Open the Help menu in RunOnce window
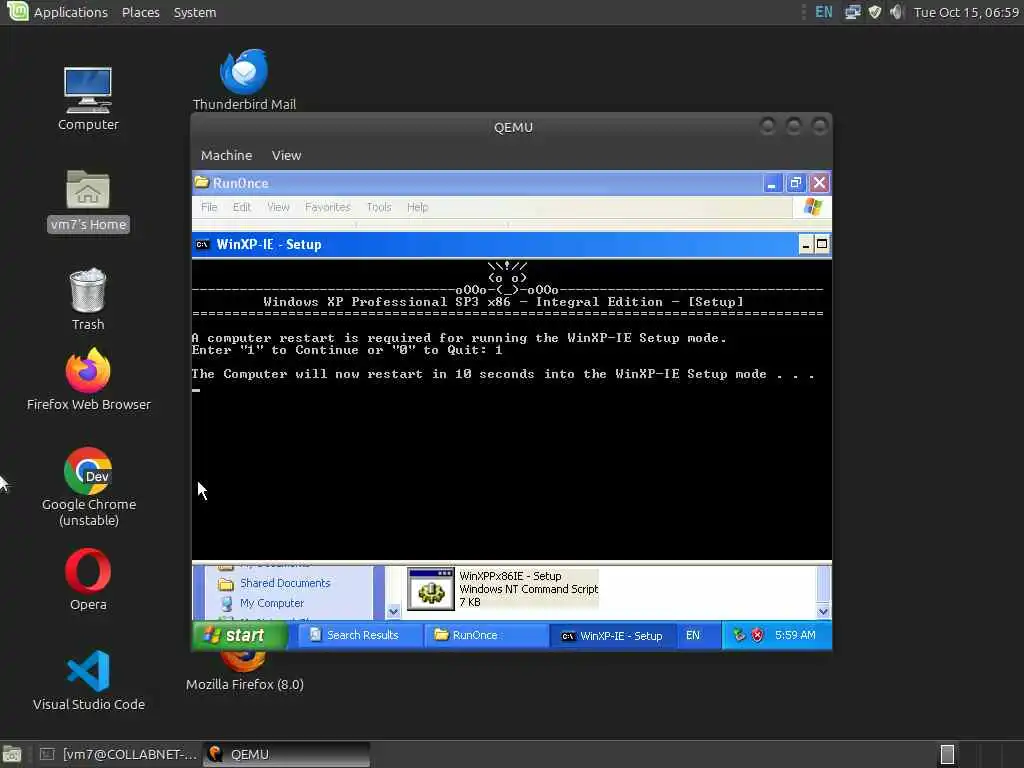 (x=417, y=207)
